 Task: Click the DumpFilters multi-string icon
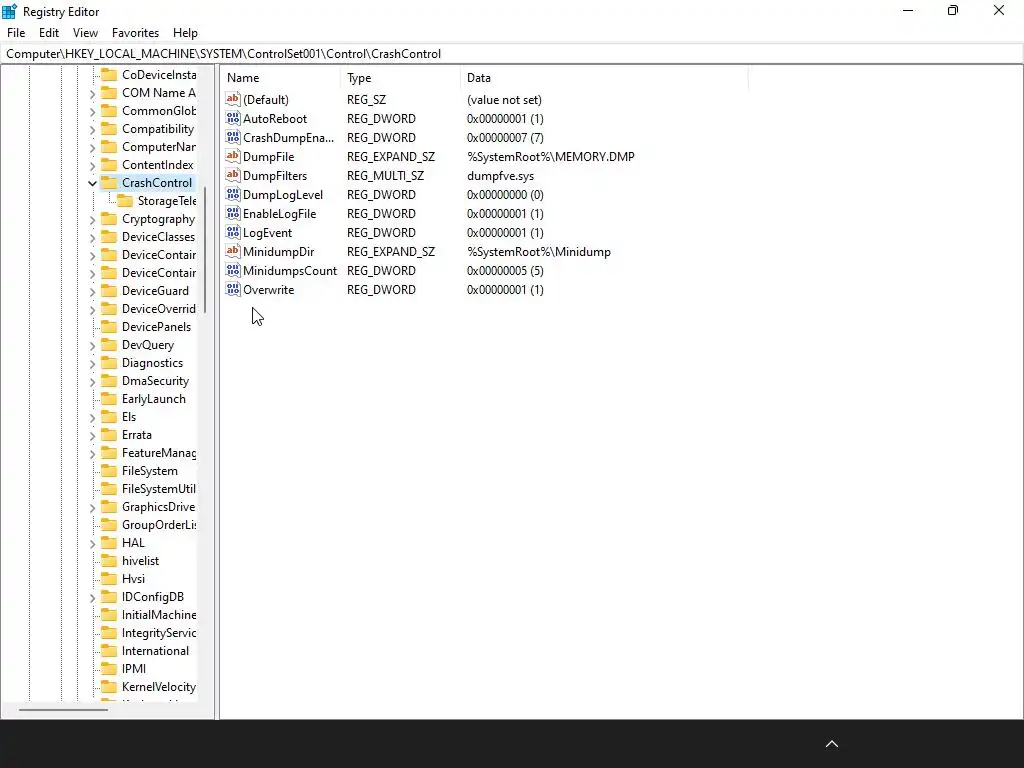tap(233, 175)
